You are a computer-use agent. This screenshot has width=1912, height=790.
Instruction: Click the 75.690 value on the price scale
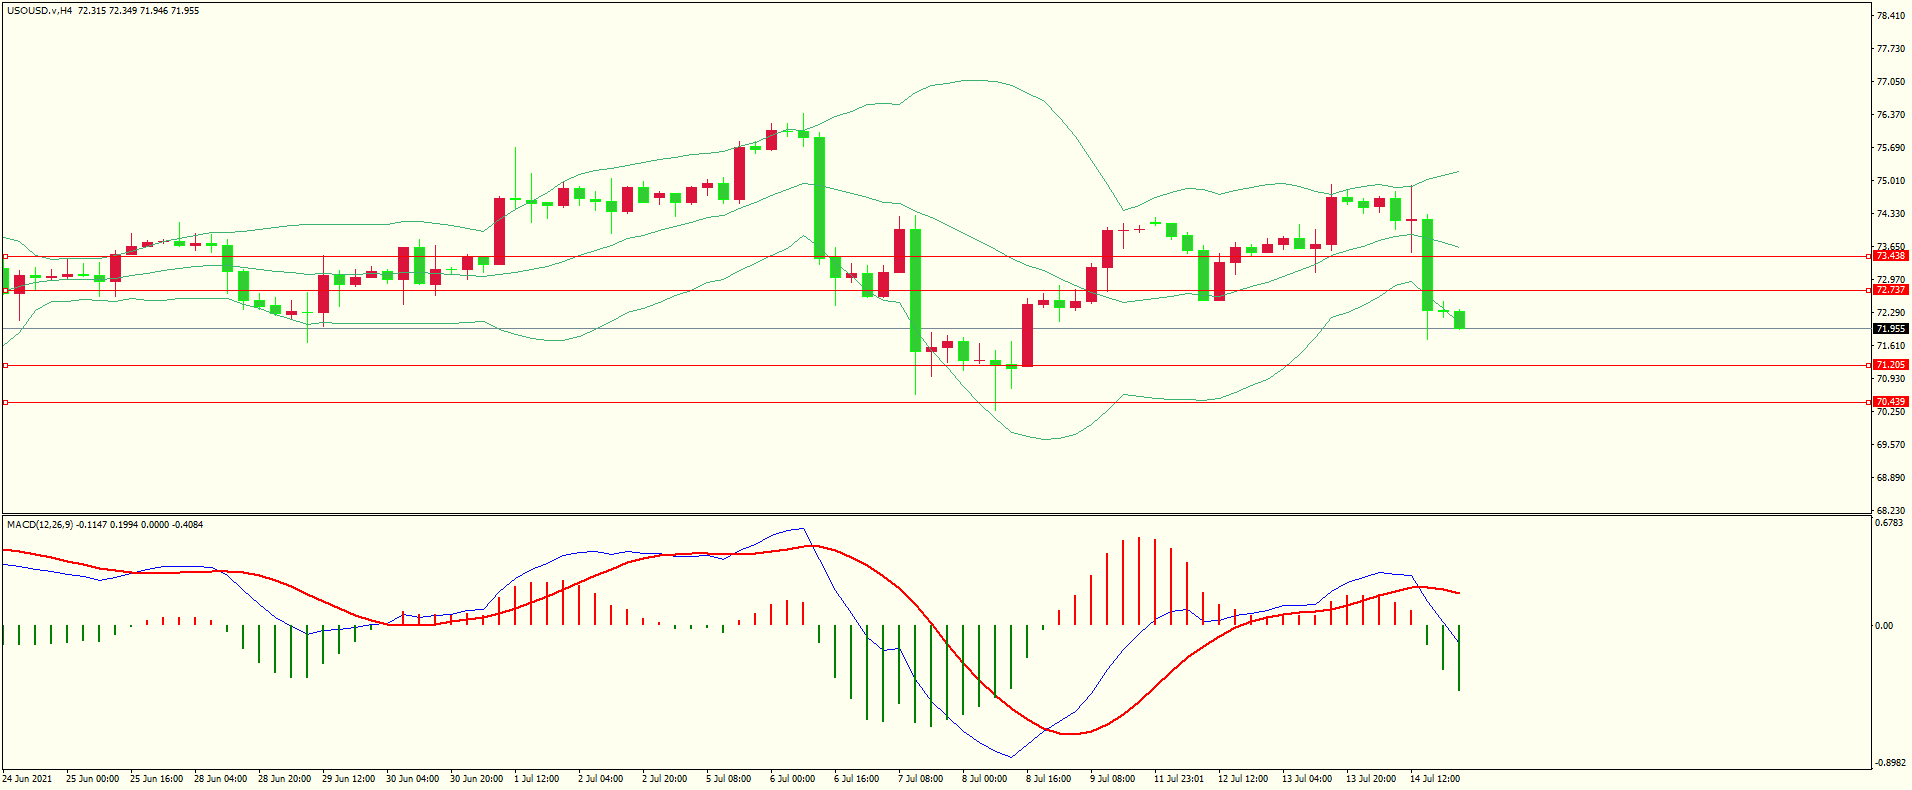click(x=1890, y=148)
